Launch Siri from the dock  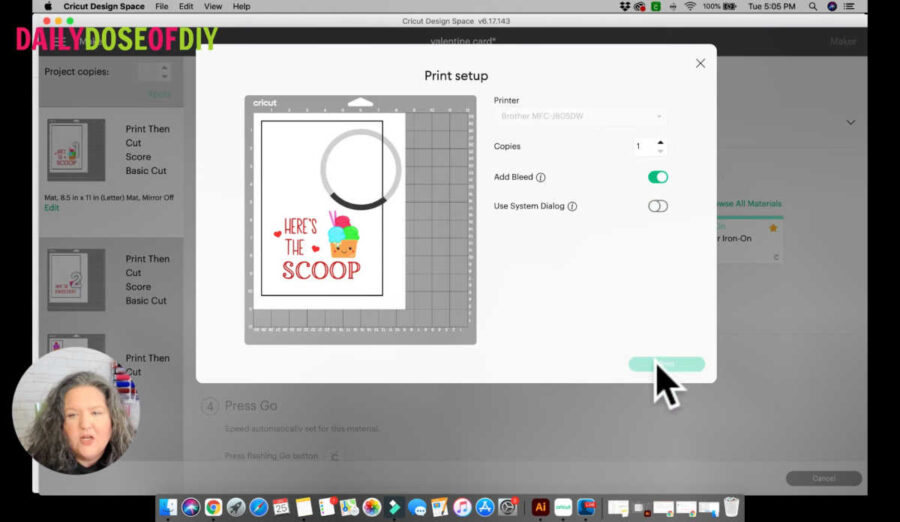point(191,507)
